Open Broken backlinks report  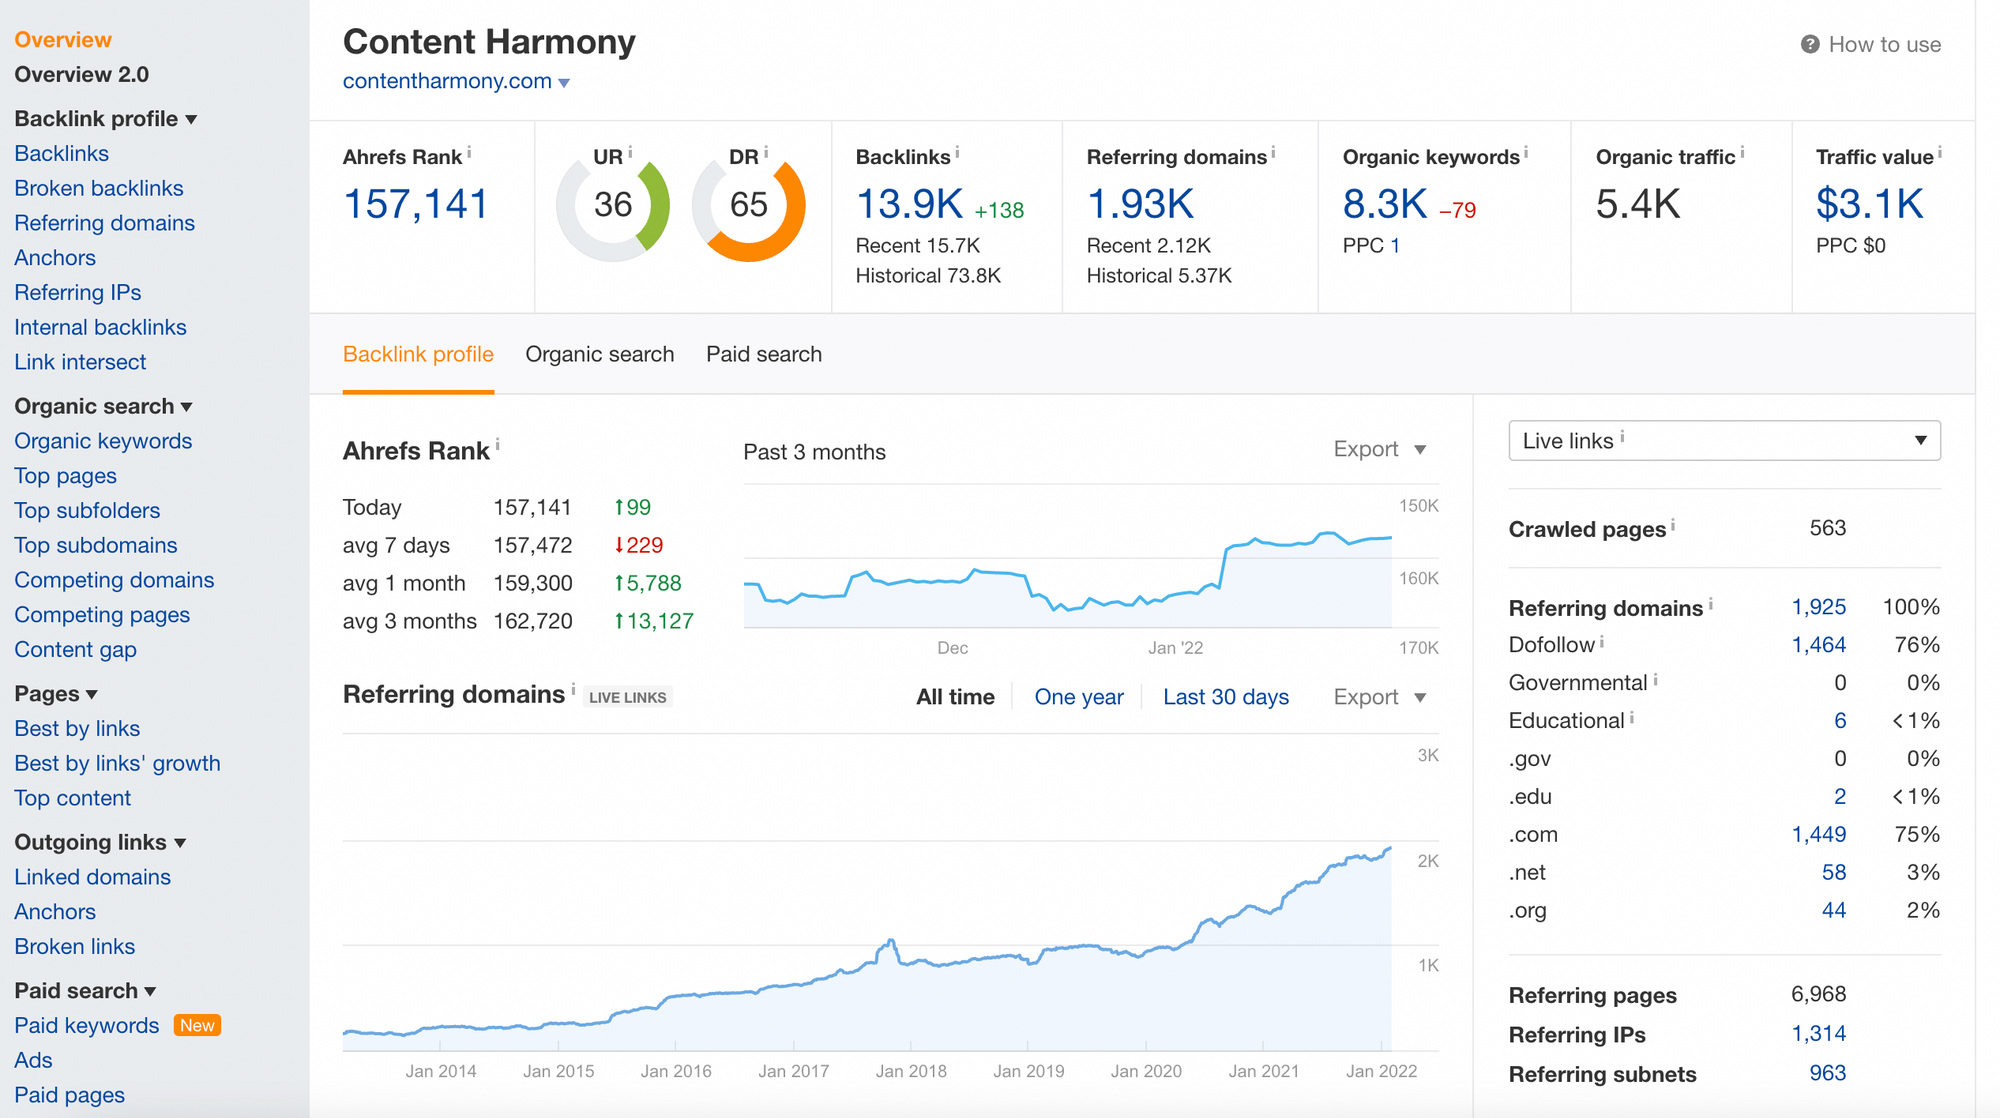point(99,188)
